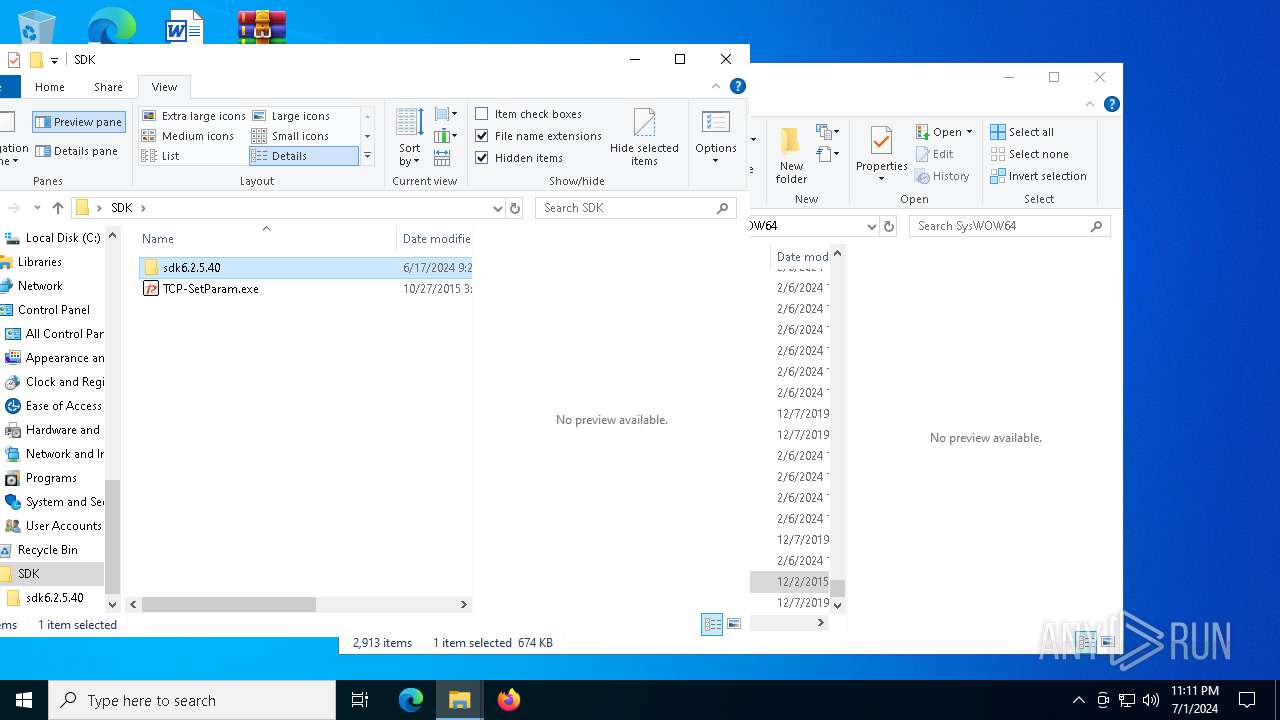Image resolution: width=1280 pixels, height=720 pixels.
Task: Uncheck File name extensions
Action: [x=538, y=136]
